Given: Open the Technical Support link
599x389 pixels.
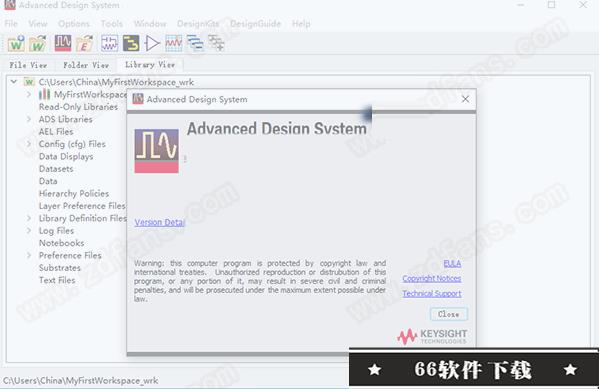Looking at the screenshot, I should tap(432, 293).
